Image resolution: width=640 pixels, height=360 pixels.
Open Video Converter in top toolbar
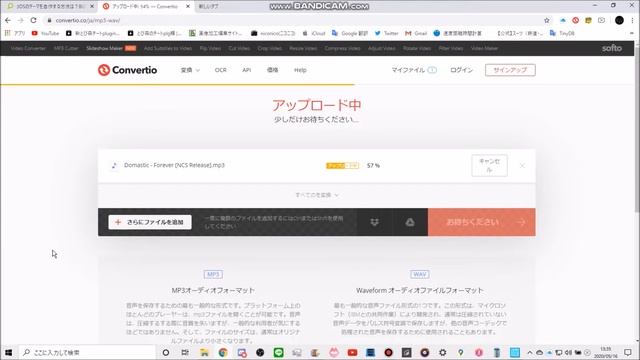pos(28,48)
